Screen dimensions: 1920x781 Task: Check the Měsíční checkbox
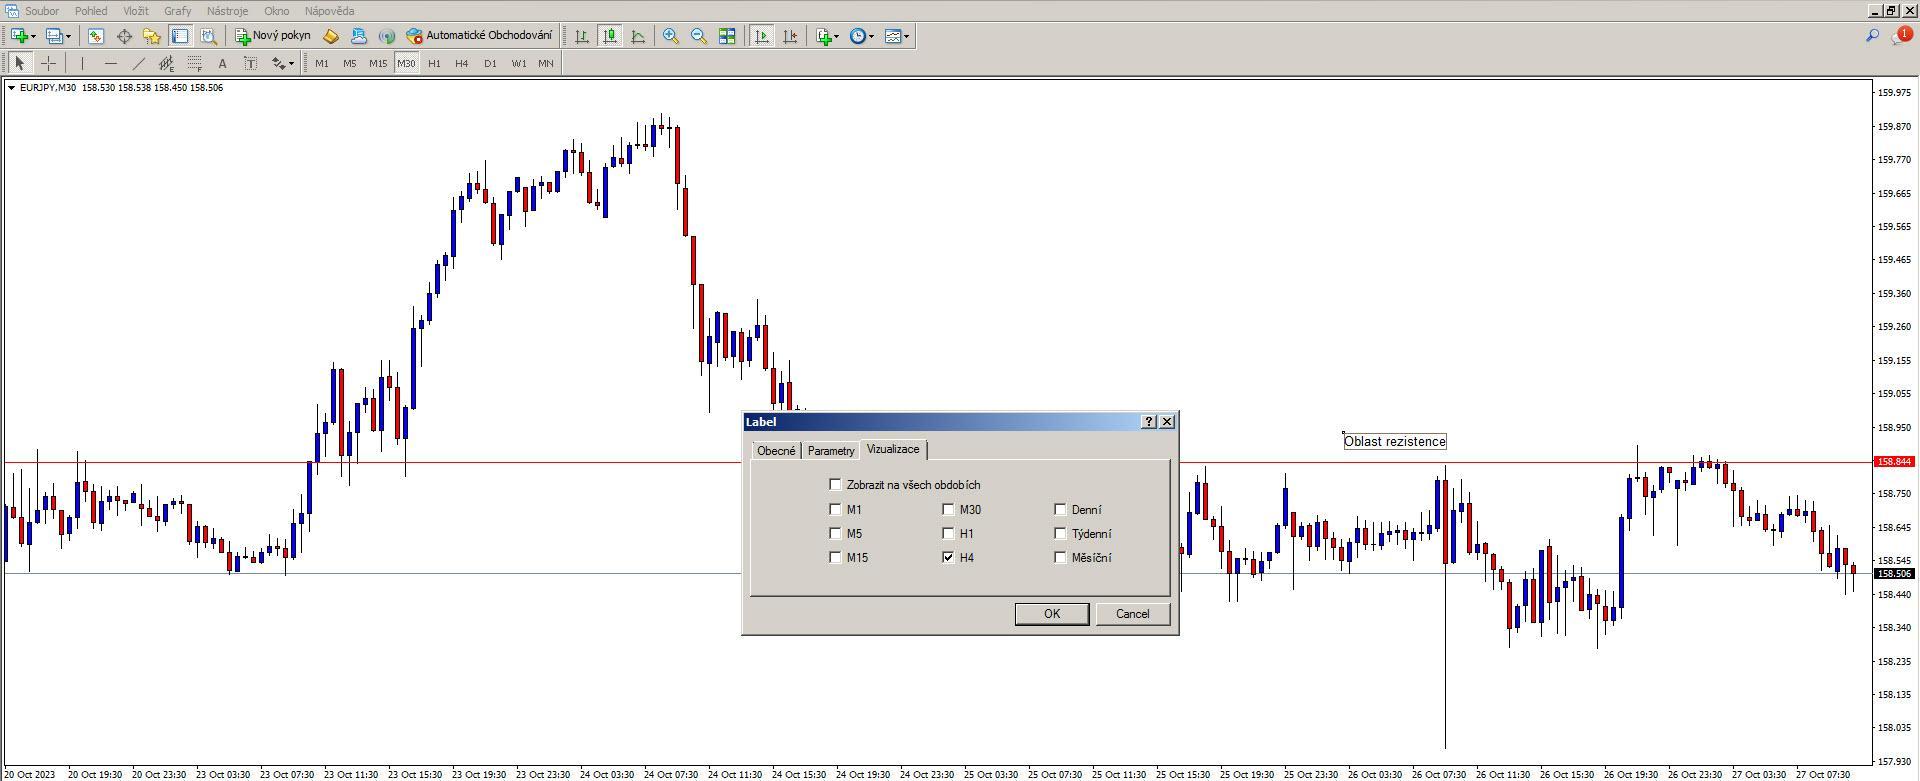click(x=1060, y=557)
